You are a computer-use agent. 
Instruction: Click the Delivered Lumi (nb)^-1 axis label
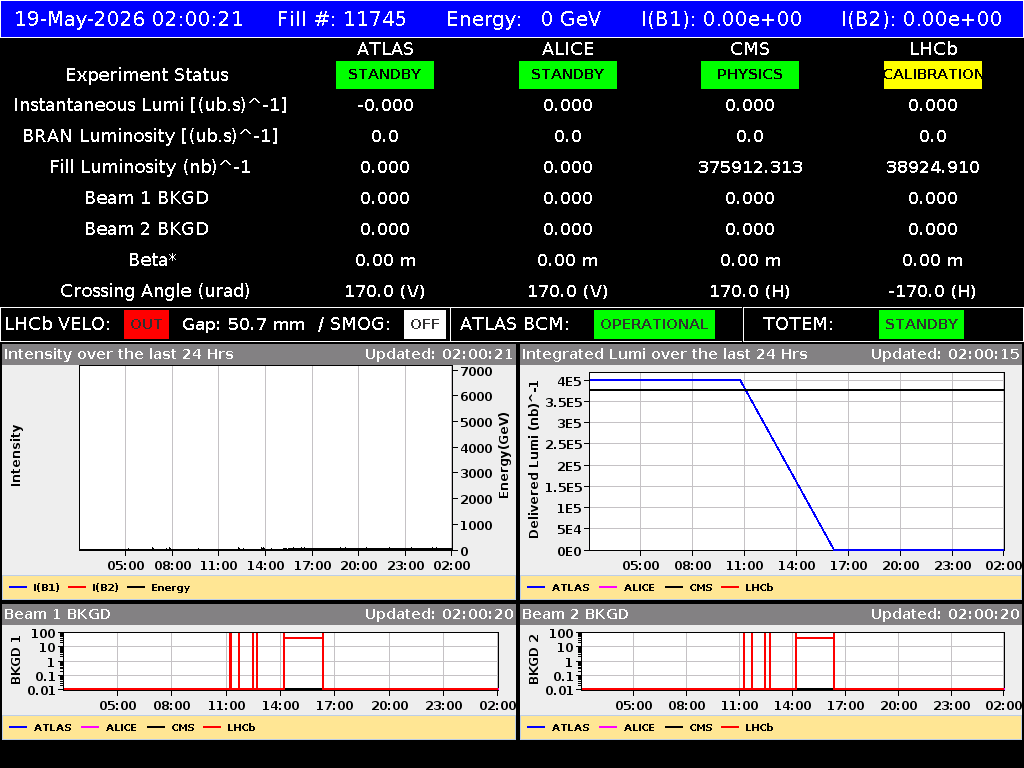[x=534, y=460]
